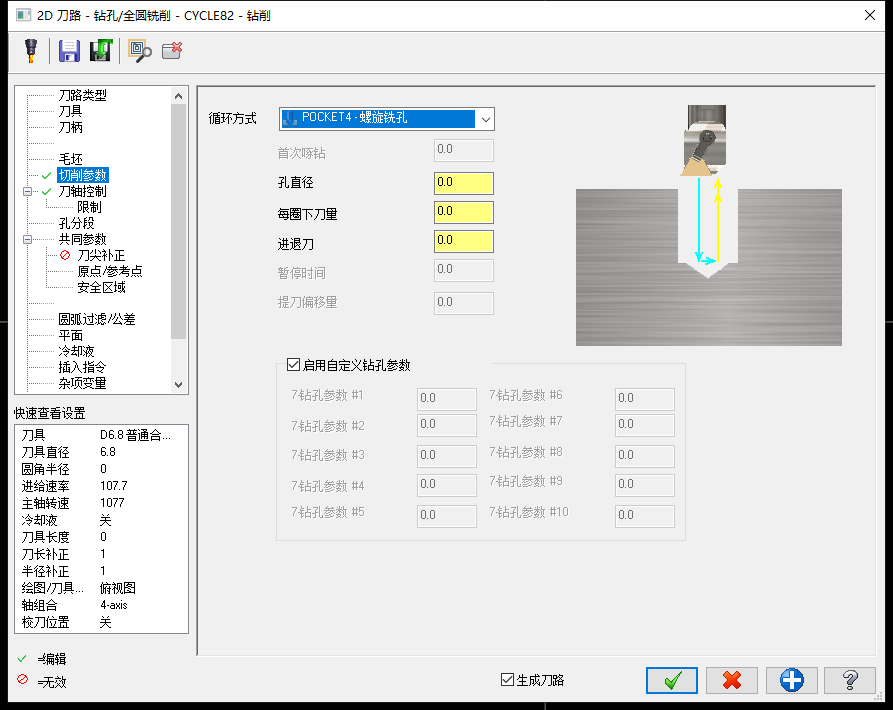893x710 pixels.
Task: Select 刀柄 page in the tree
Action: [71, 127]
